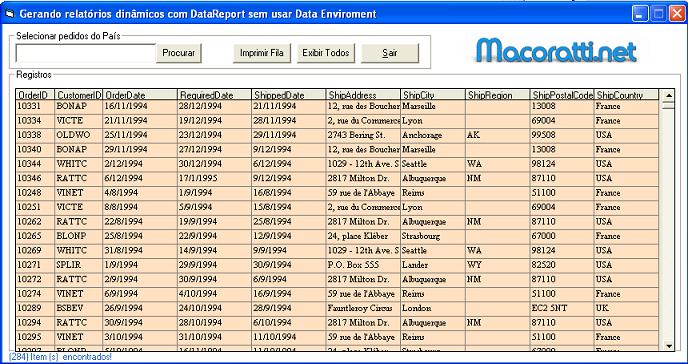The width and height of the screenshot is (688, 364).
Task: Click the Procurar button
Action: [179, 53]
